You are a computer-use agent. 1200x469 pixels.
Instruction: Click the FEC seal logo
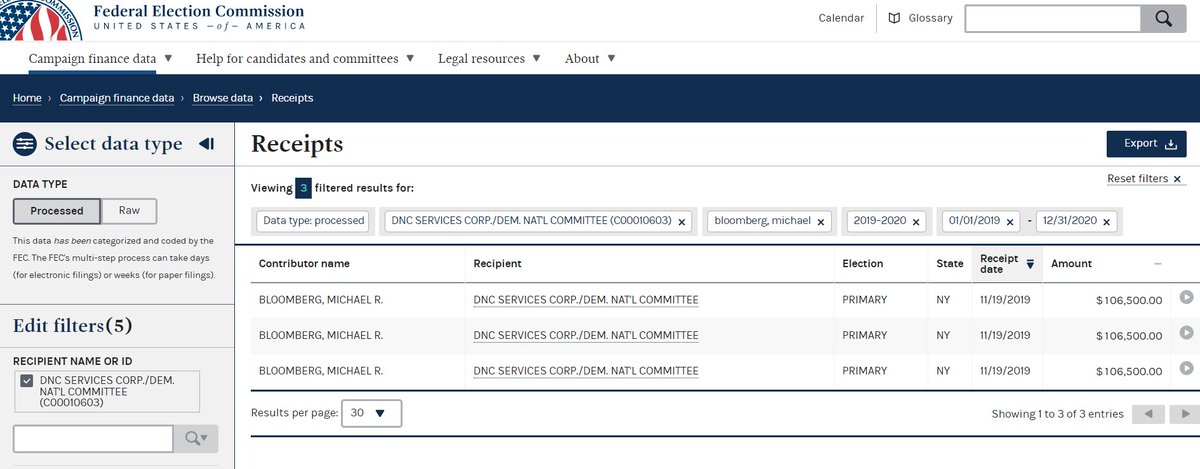[x=40, y=19]
